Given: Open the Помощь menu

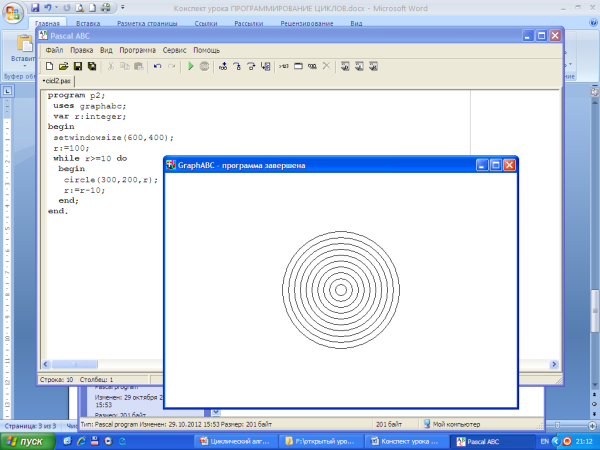Looking at the screenshot, I should coord(207,49).
